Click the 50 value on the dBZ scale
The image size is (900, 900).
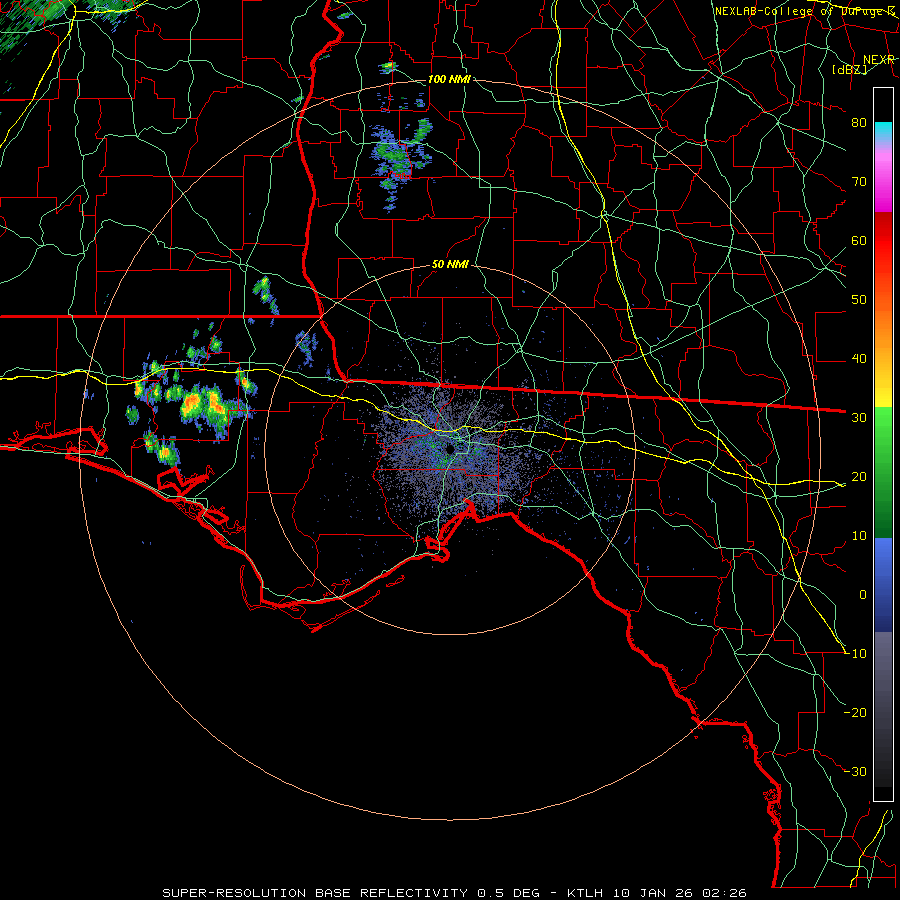859,300
